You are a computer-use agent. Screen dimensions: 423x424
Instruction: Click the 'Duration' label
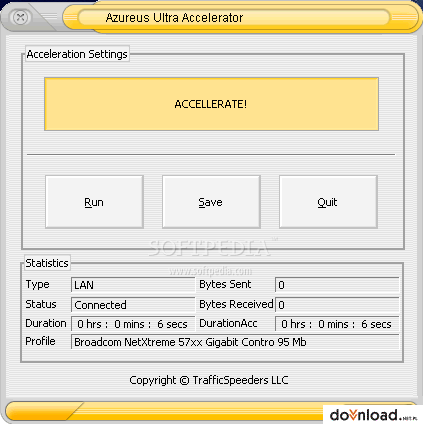coord(46,323)
